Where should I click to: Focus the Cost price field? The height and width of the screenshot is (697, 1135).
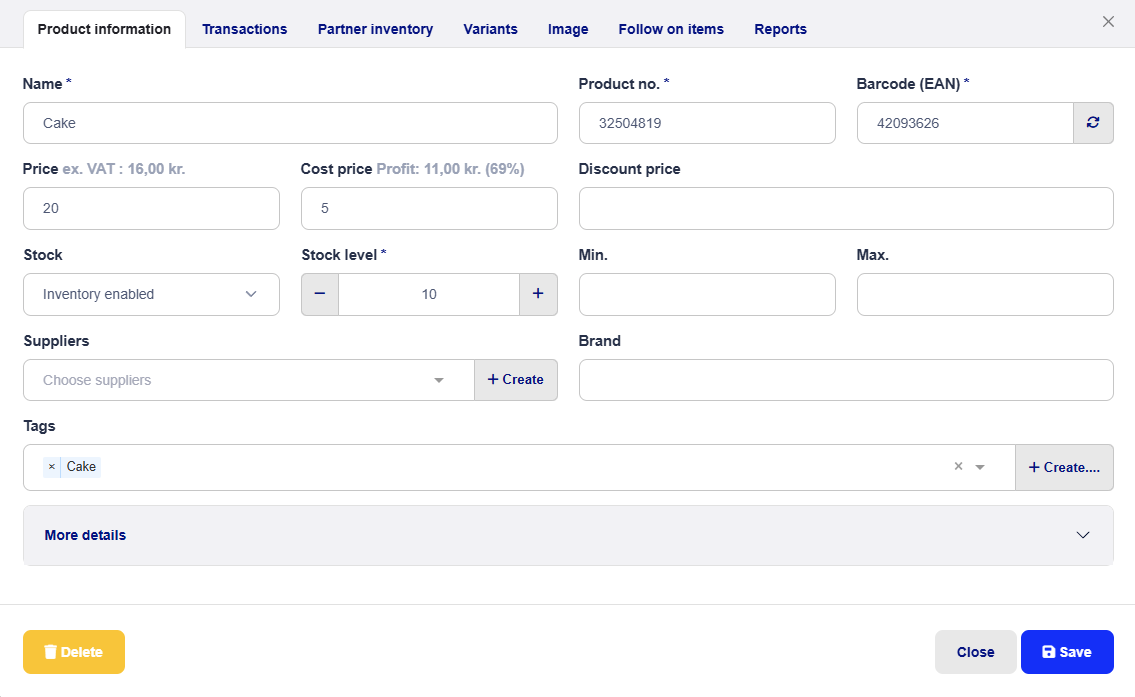coord(429,208)
